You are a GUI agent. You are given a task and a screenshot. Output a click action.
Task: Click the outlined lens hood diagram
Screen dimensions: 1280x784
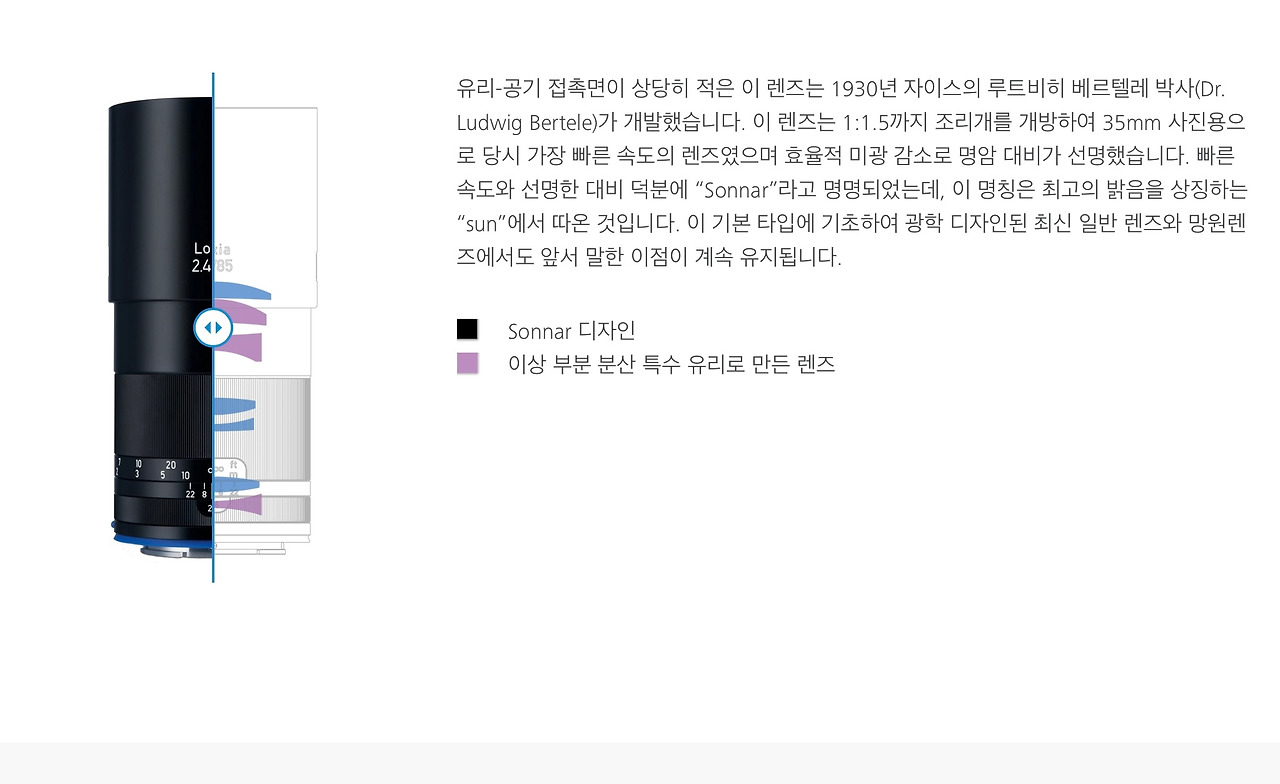click(x=265, y=207)
